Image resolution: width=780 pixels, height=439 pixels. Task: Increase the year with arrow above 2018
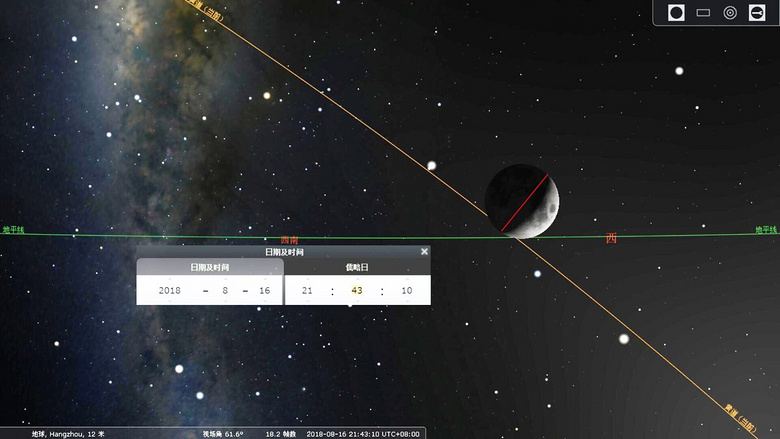(x=170, y=279)
